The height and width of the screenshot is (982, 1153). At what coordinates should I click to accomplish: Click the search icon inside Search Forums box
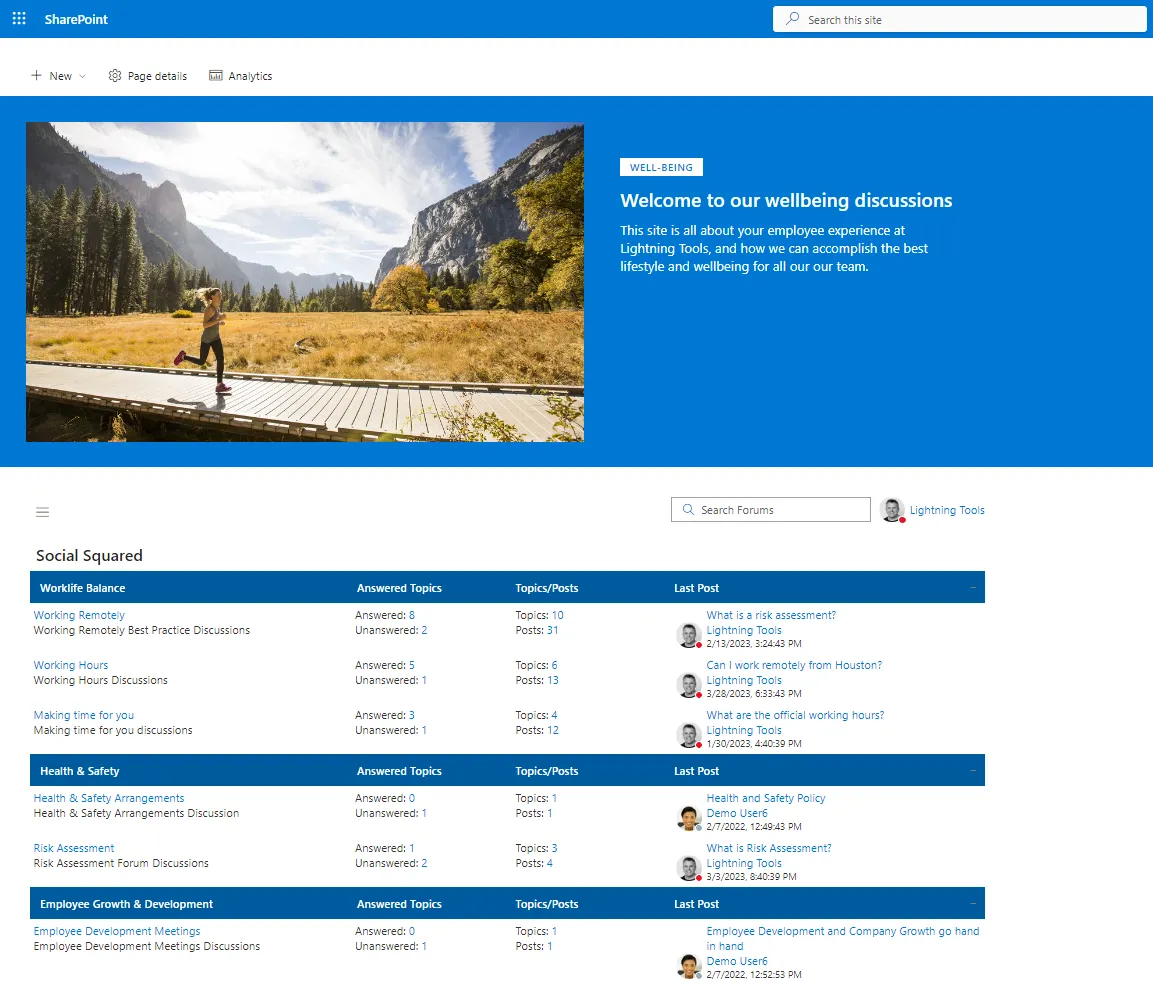coord(687,509)
